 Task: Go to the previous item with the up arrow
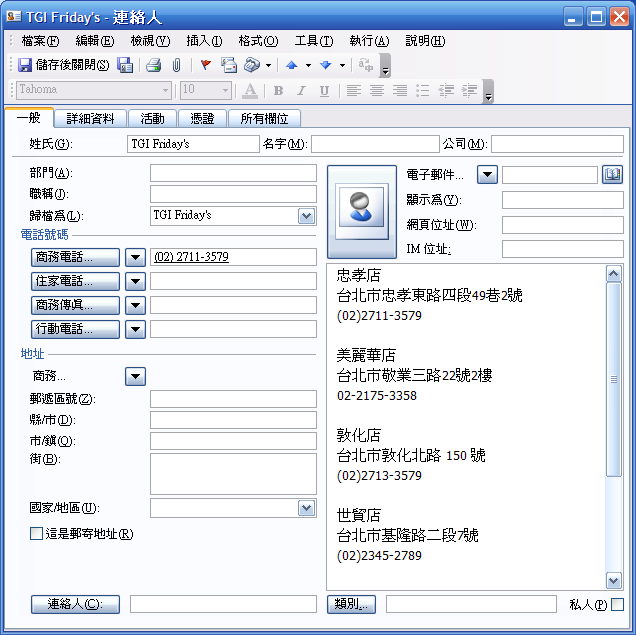[x=292, y=65]
